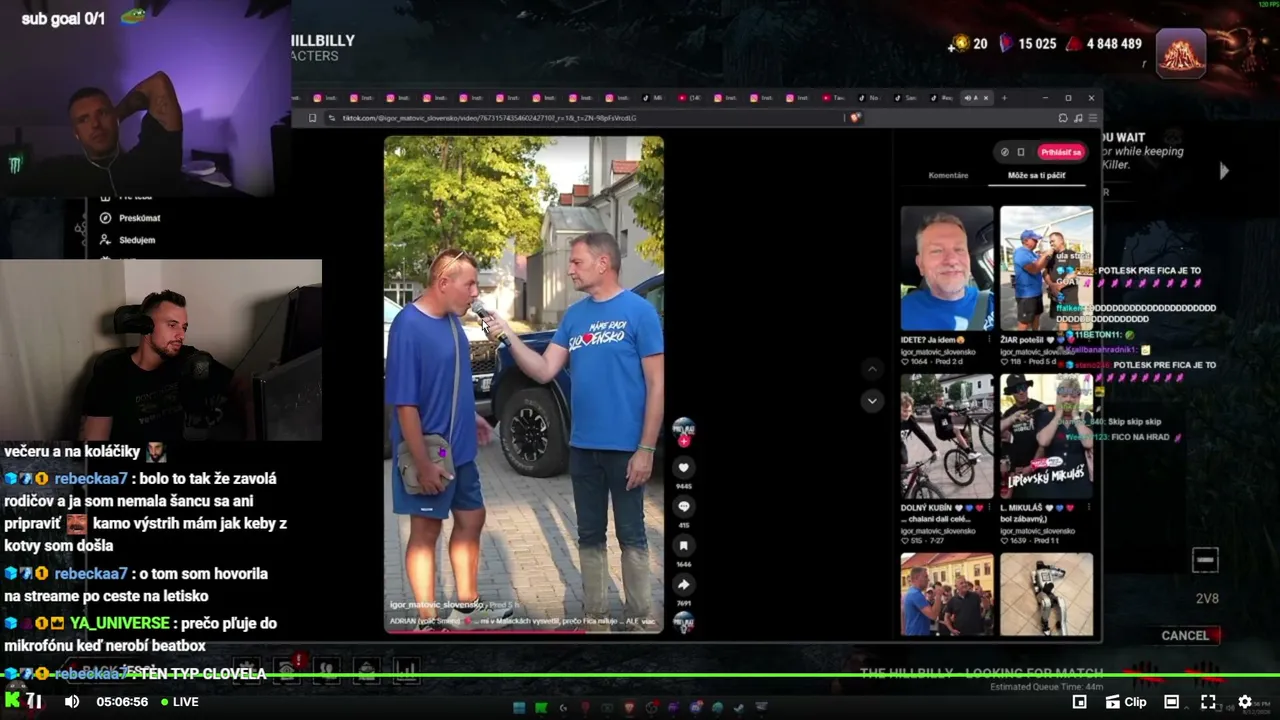This screenshot has height=720, width=1280.
Task: Select the Môže sa ti páčiť tab
Action: click(x=1037, y=175)
